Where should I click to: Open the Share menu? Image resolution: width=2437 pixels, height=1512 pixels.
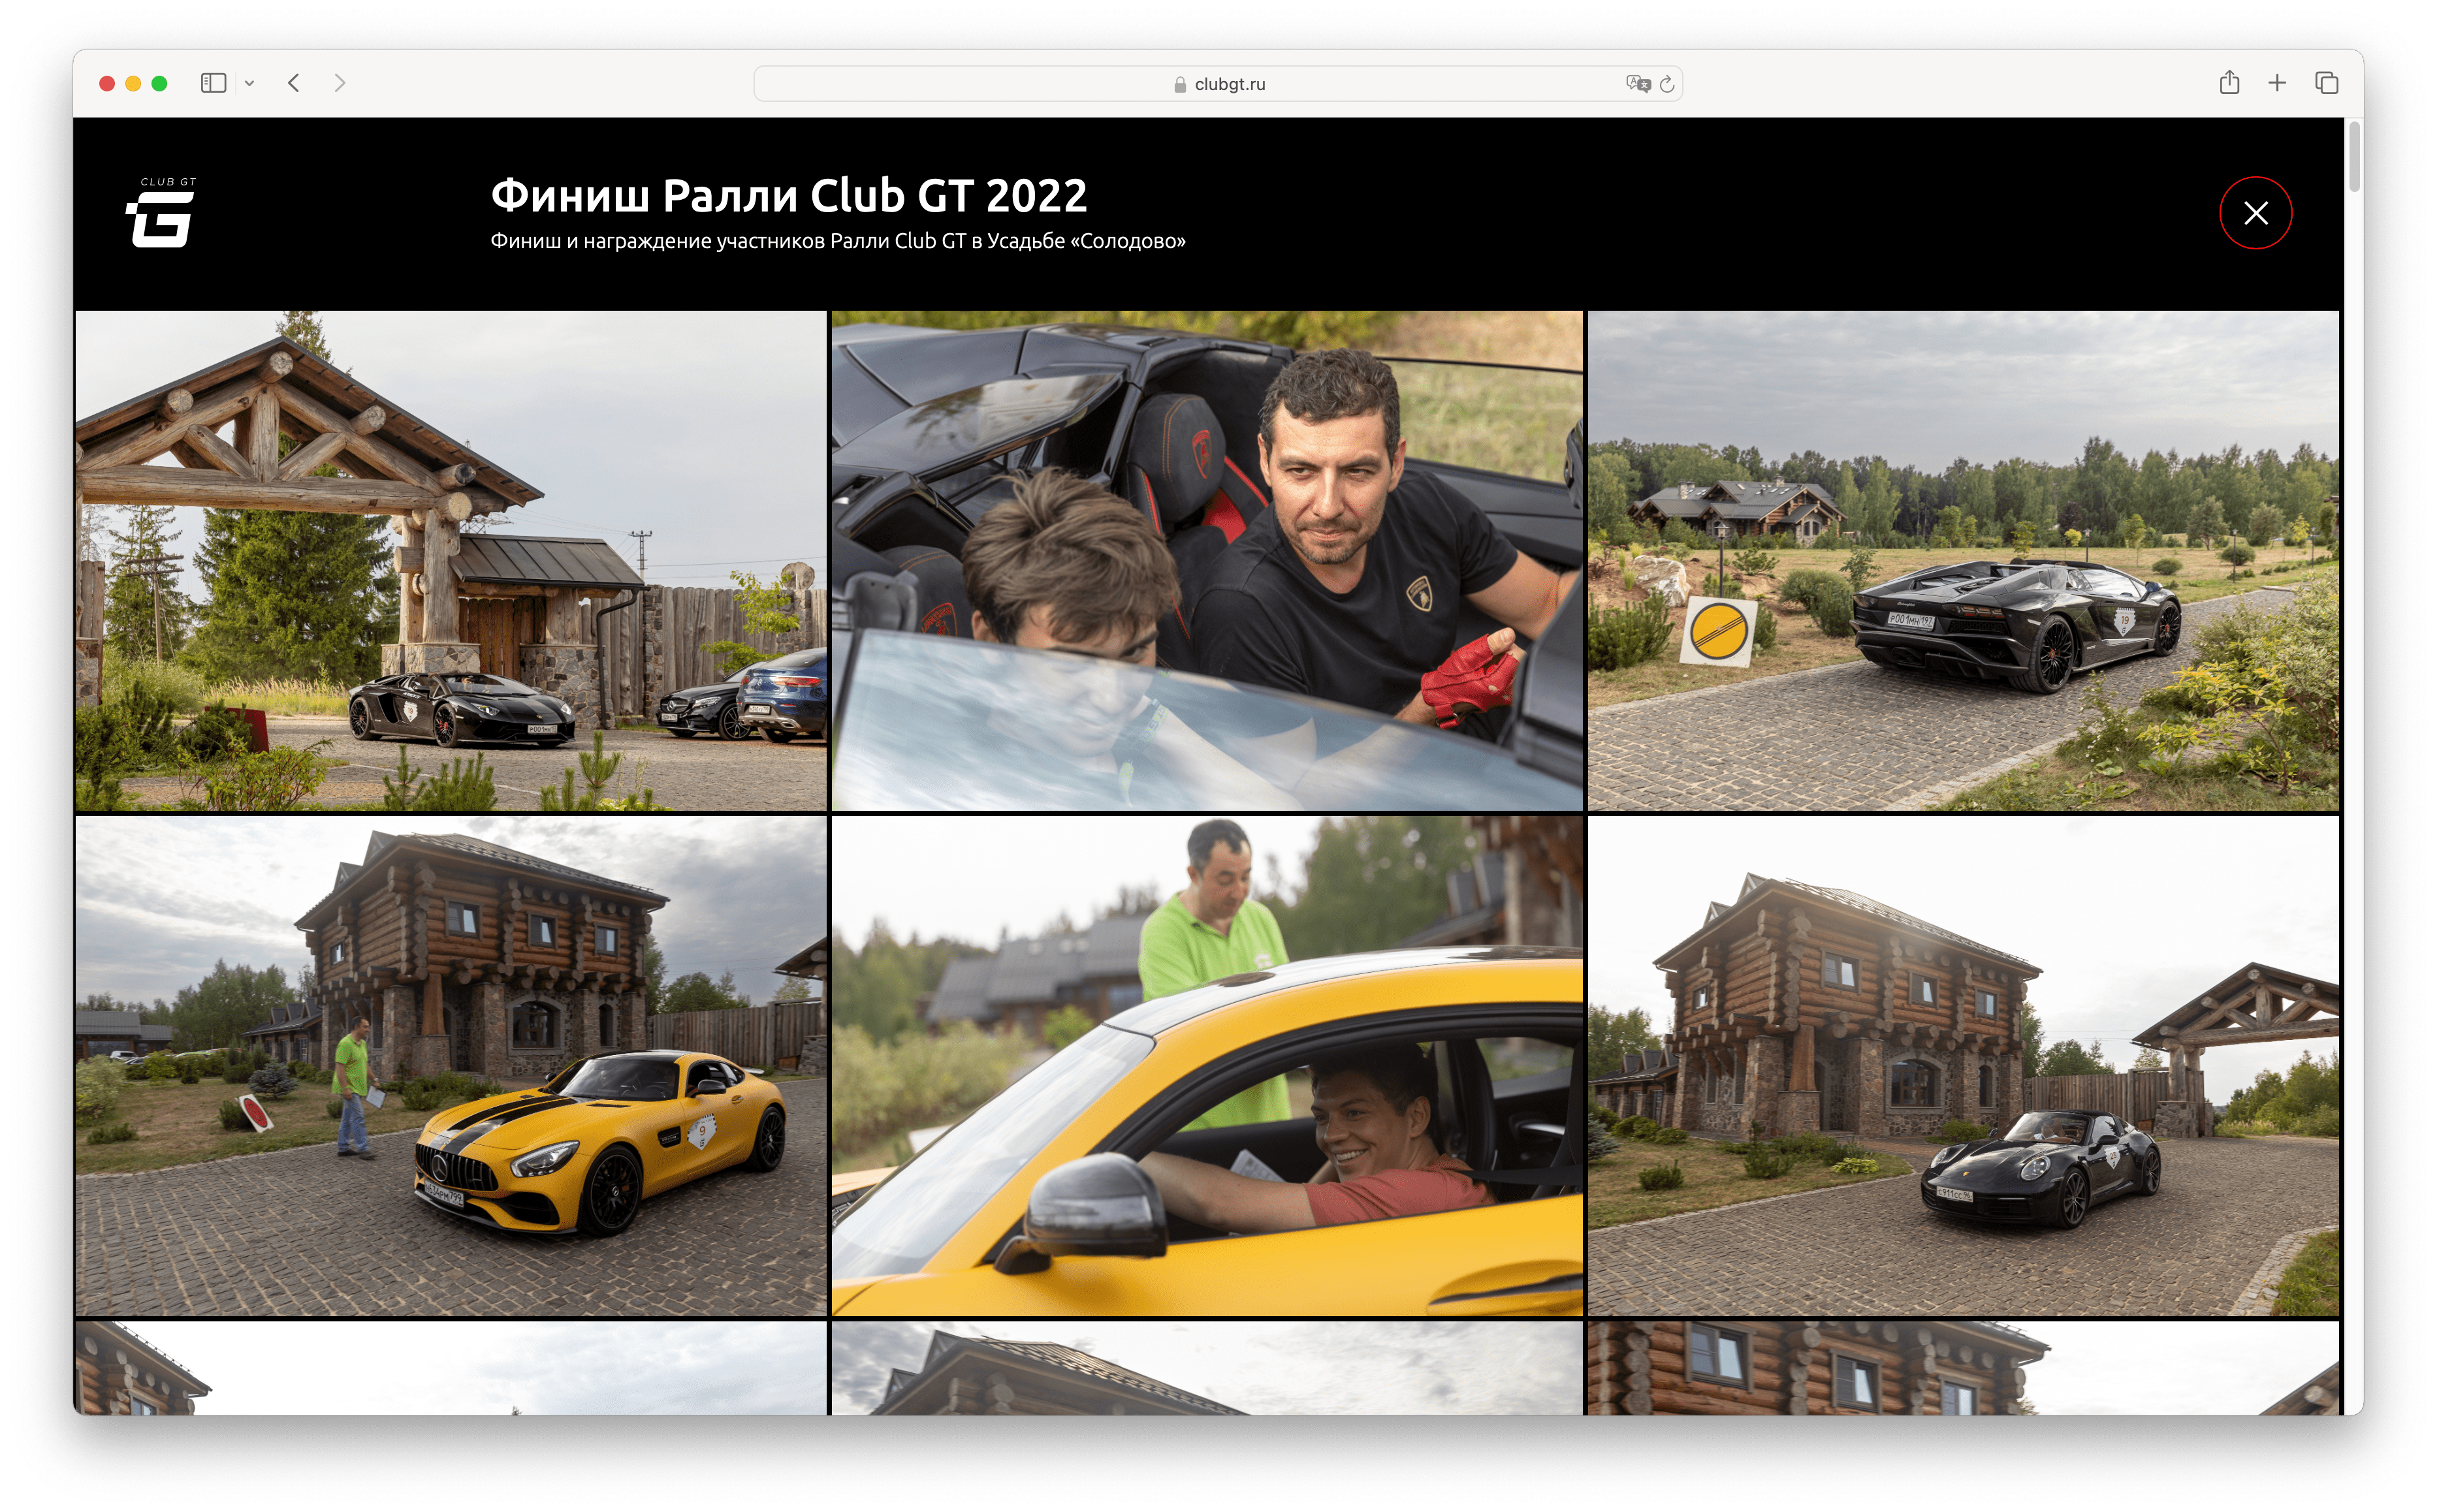pos(2228,83)
